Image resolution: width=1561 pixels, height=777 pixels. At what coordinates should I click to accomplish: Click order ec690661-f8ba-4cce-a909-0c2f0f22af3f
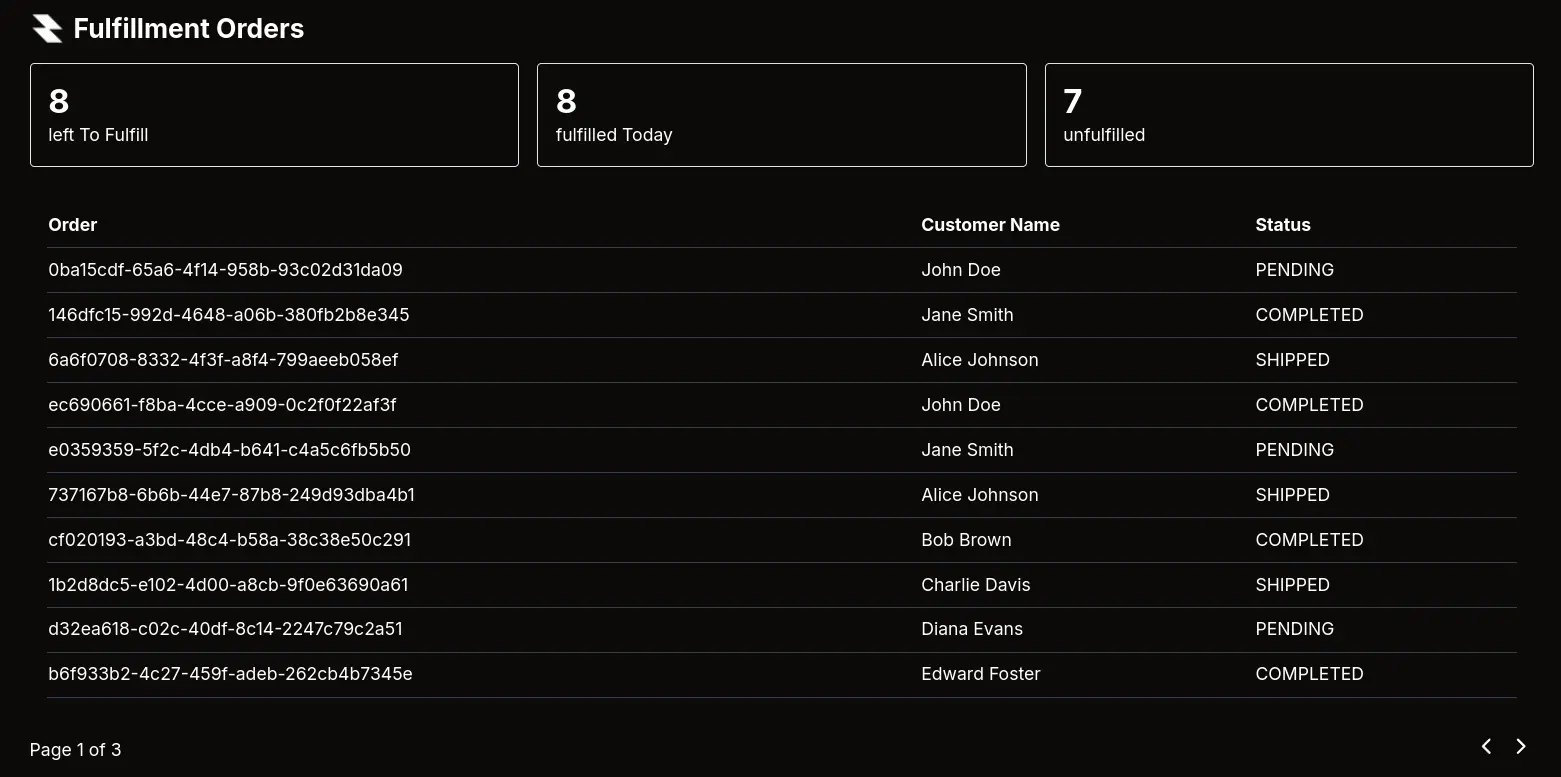(x=222, y=405)
